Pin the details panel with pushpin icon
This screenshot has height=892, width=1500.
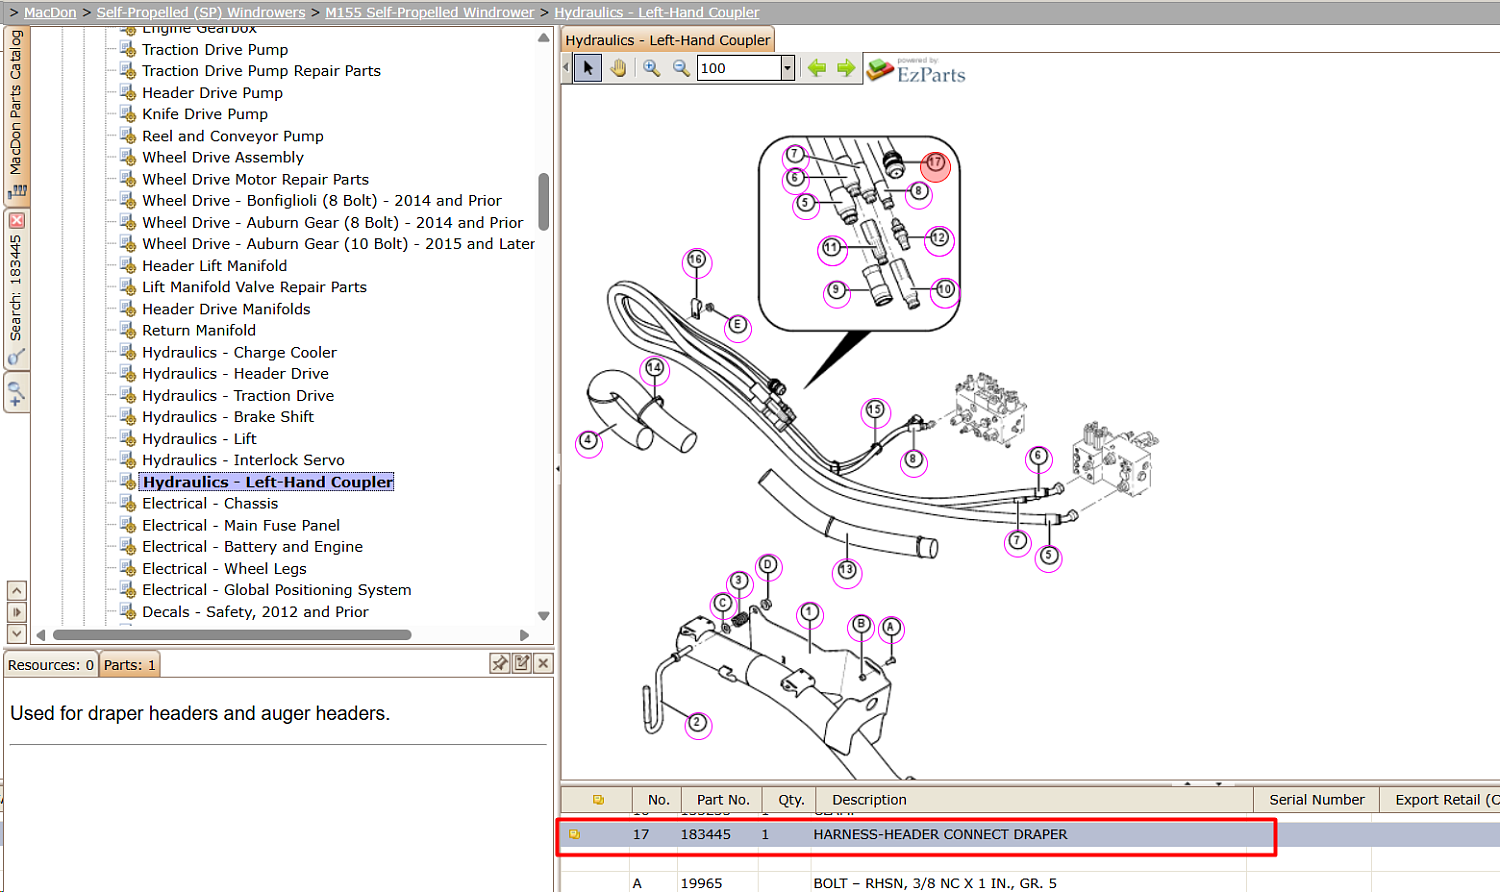(500, 663)
